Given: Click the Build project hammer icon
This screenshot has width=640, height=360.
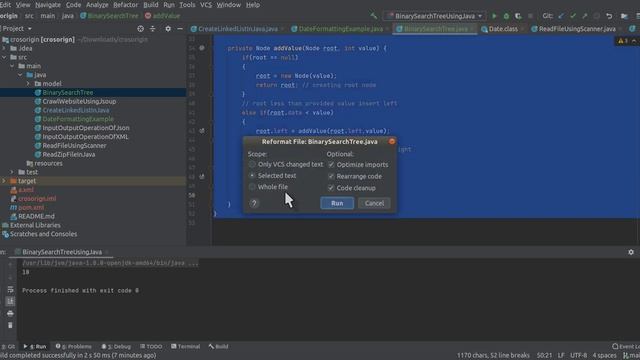Looking at the screenshot, I should pos(373,16).
